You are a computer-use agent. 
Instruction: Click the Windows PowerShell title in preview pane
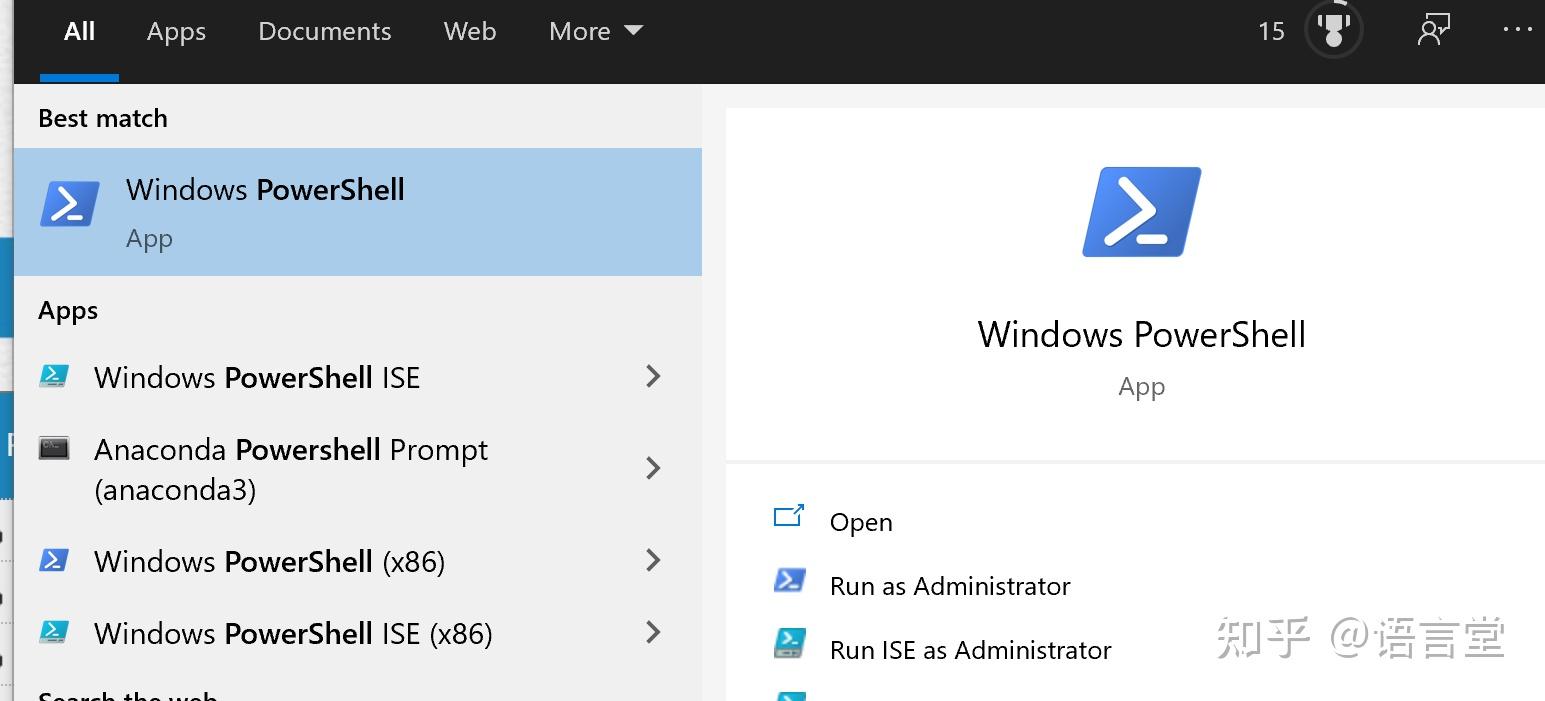[x=1141, y=334]
